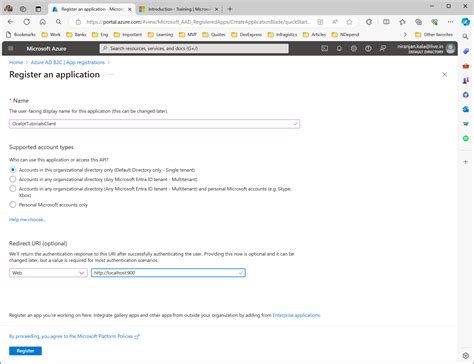Screen dimensions: 474x364
Task: Open the NDepend bookmarks folder
Action: coord(345,34)
